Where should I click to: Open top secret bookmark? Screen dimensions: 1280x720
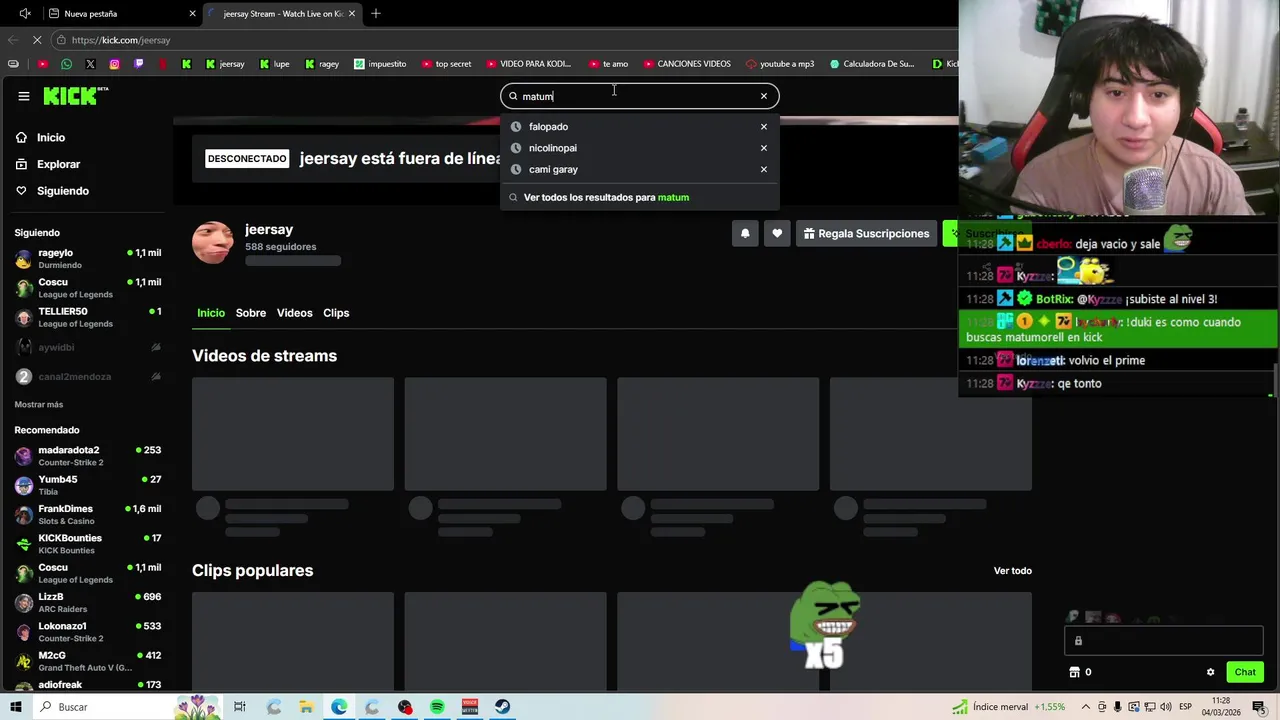(x=446, y=64)
